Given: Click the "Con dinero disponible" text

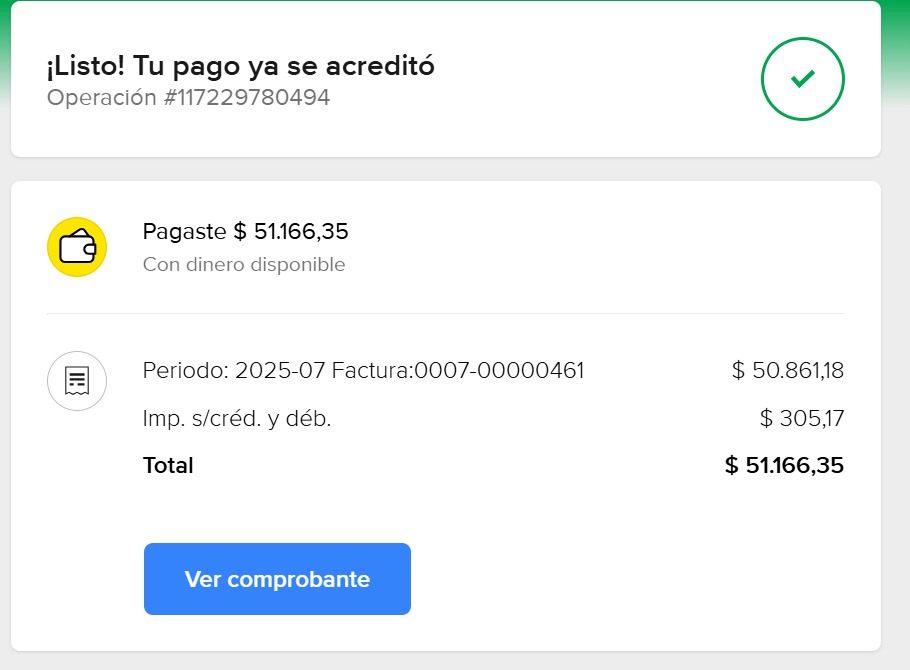Looking at the screenshot, I should click(x=244, y=265).
